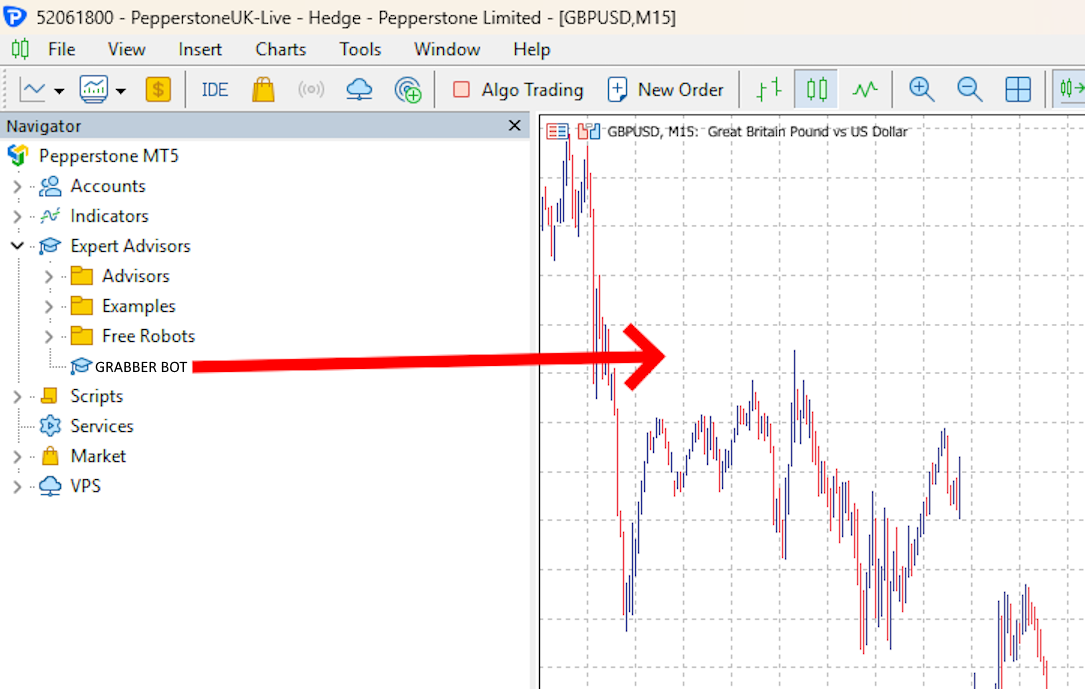The height and width of the screenshot is (689, 1085).
Task: Select GRABBER BOT expert advisor
Action: [140, 367]
